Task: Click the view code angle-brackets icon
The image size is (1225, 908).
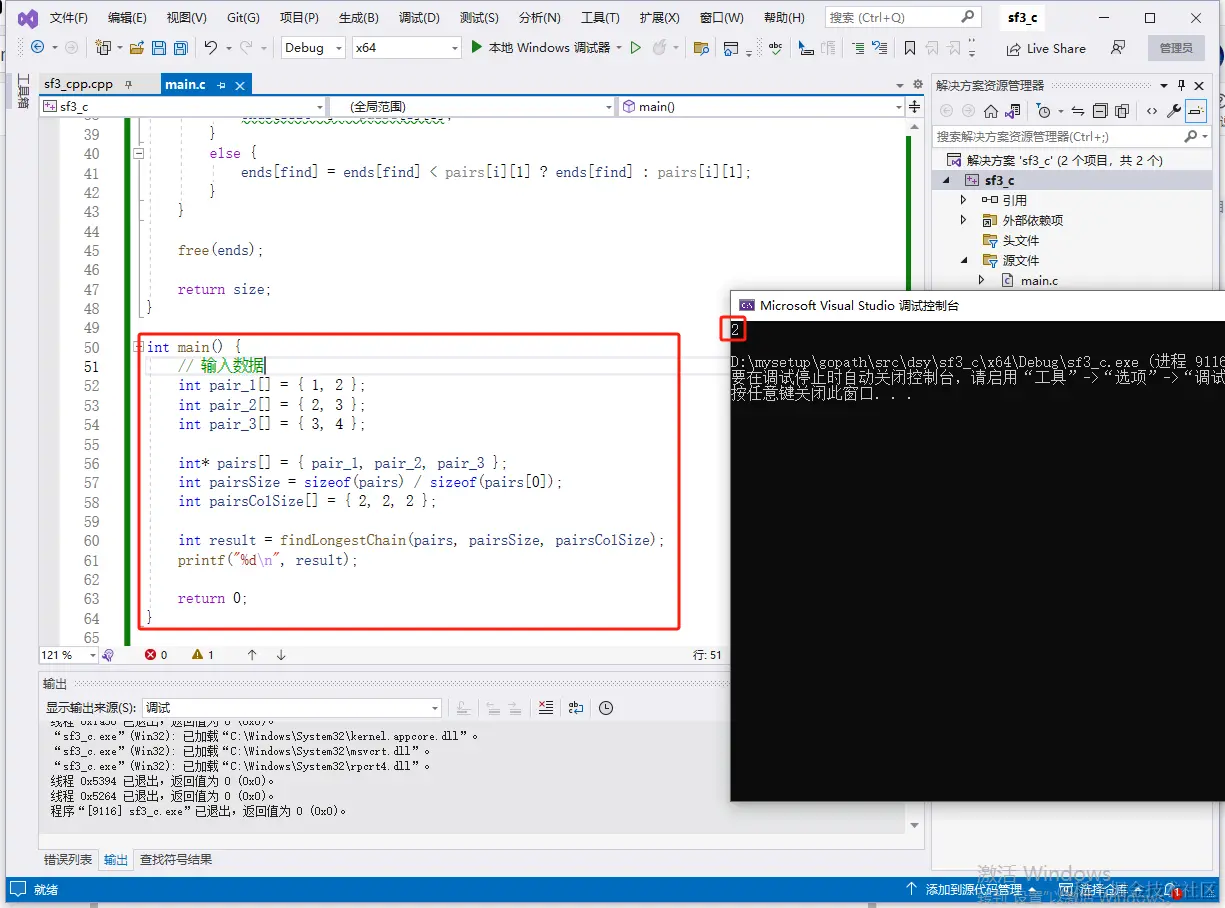Action: click(x=1151, y=111)
